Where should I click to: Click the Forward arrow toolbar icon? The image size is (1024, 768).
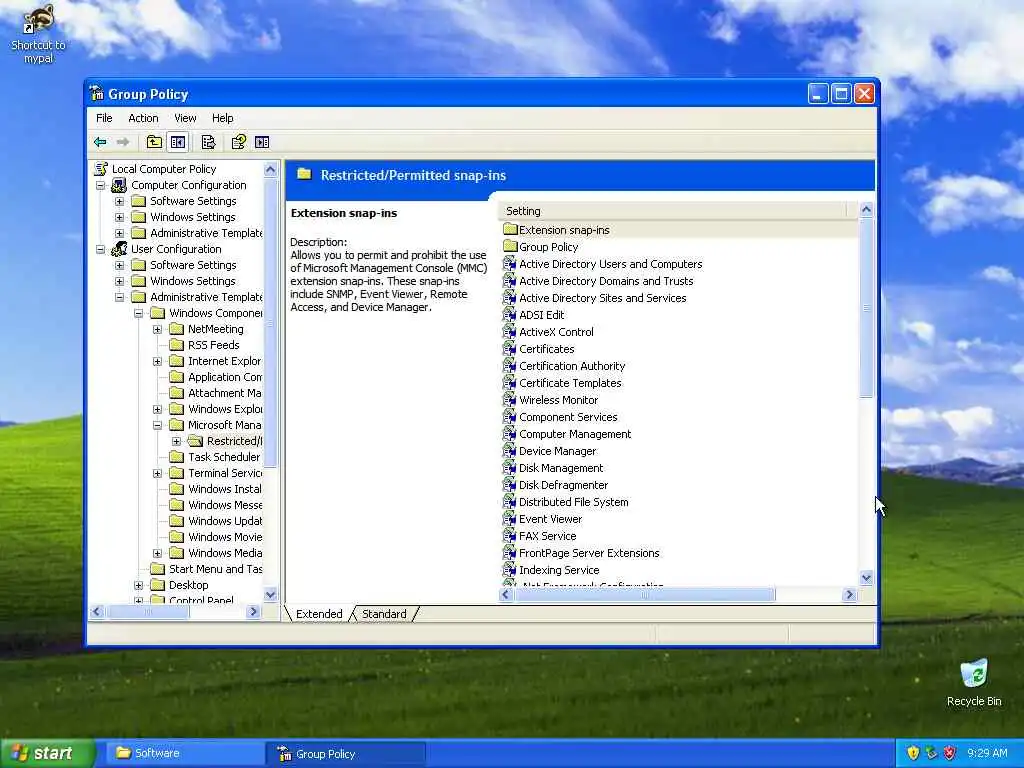(123, 142)
